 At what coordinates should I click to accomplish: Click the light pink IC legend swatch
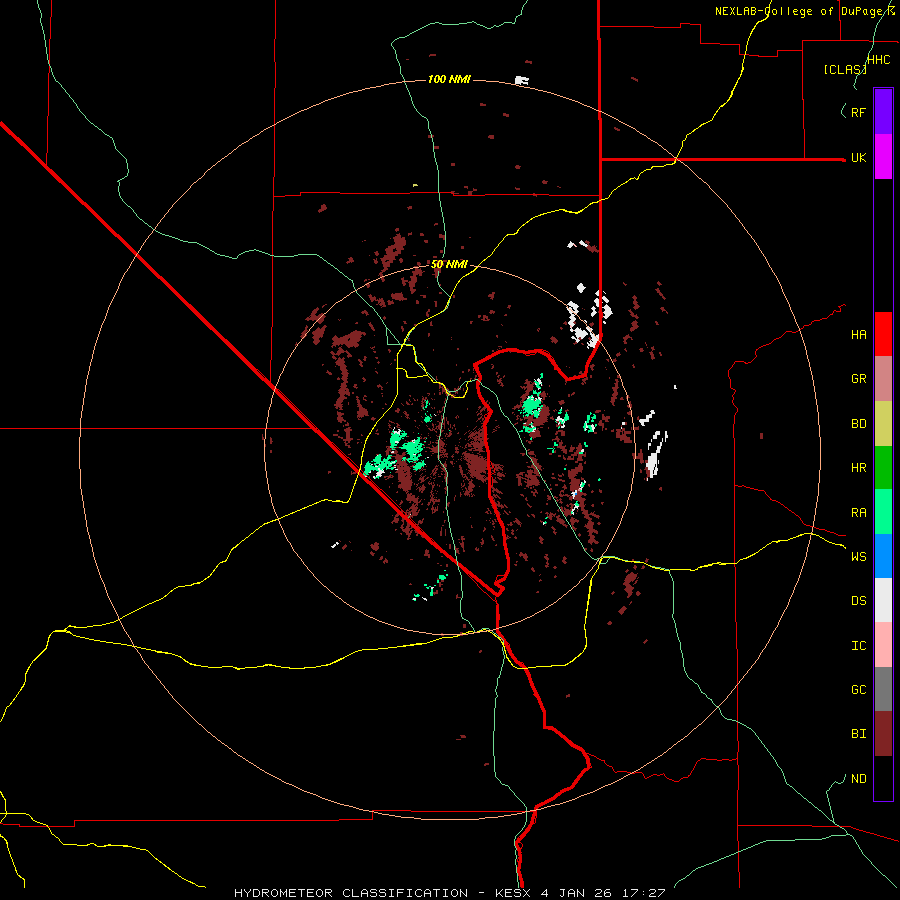coord(883,645)
